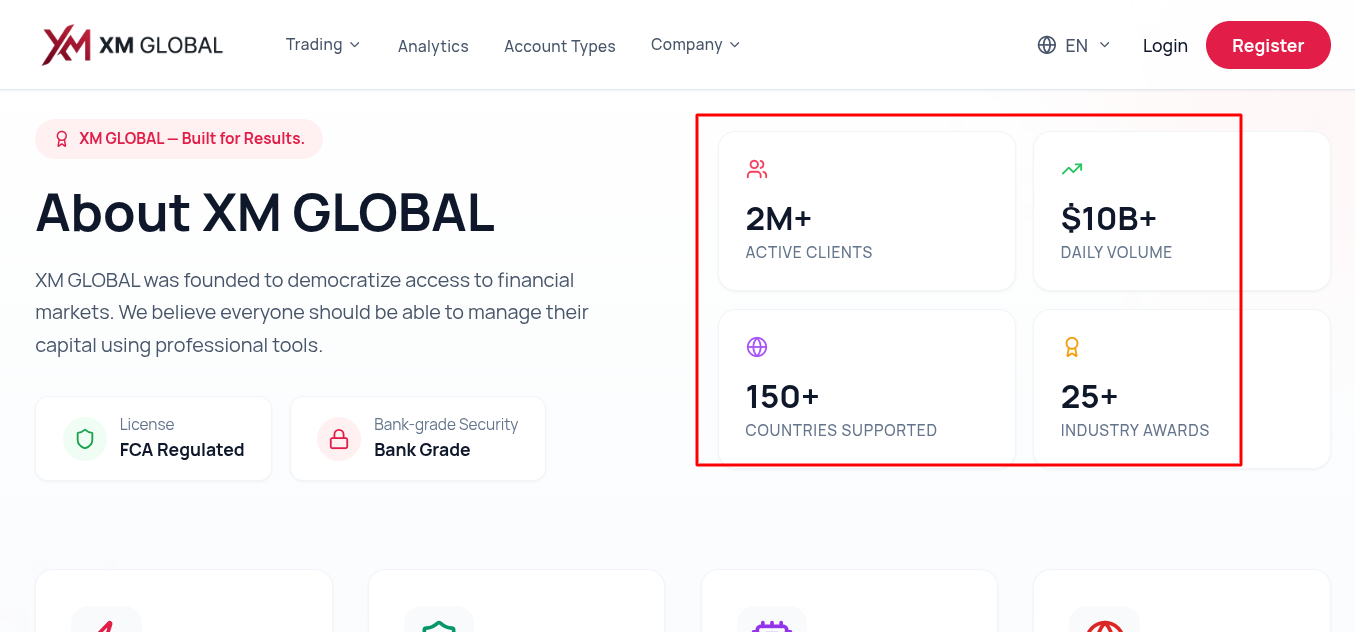Screen dimensions: 1355x632
Task: Click the purple globe icon above 150+
Action: [x=757, y=347]
